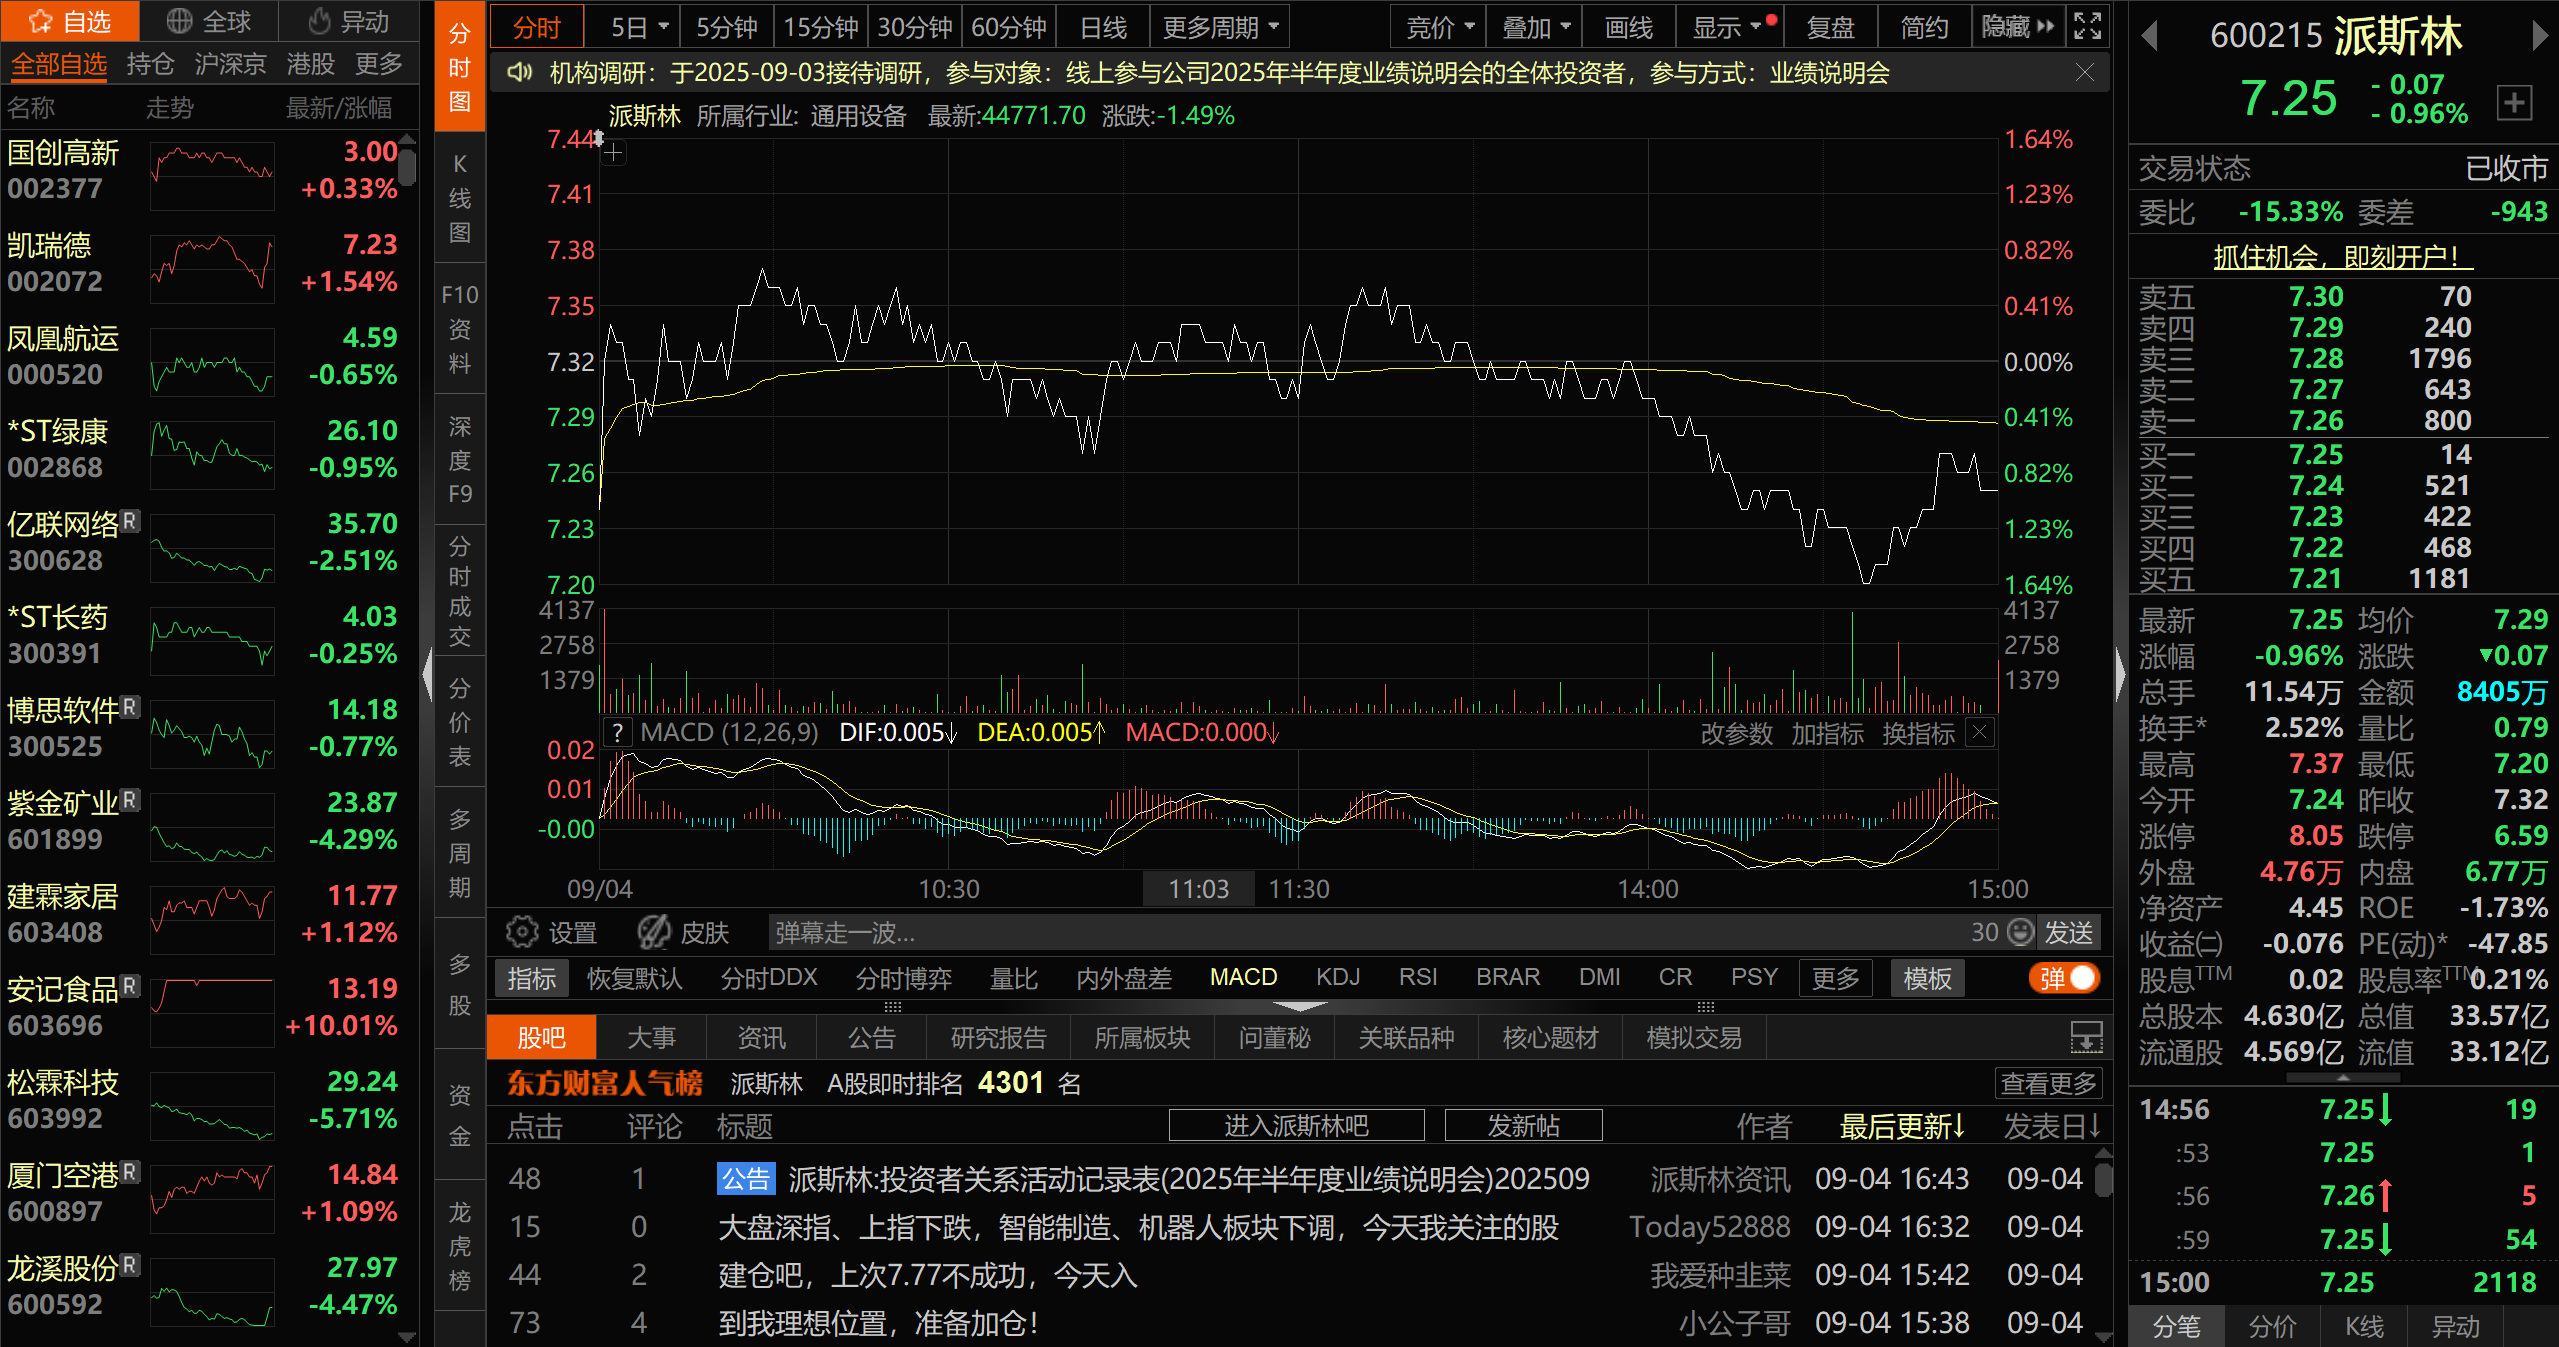Image resolution: width=2559 pixels, height=1347 pixels.
Task: Click download panel icon beside tabs
Action: [x=2086, y=1037]
